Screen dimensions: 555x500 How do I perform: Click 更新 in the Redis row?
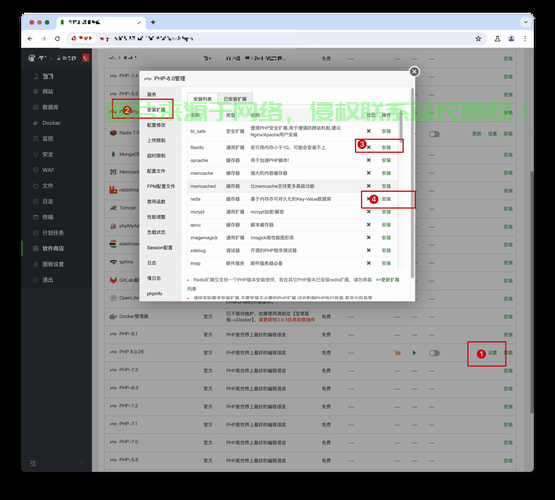coord(476,134)
